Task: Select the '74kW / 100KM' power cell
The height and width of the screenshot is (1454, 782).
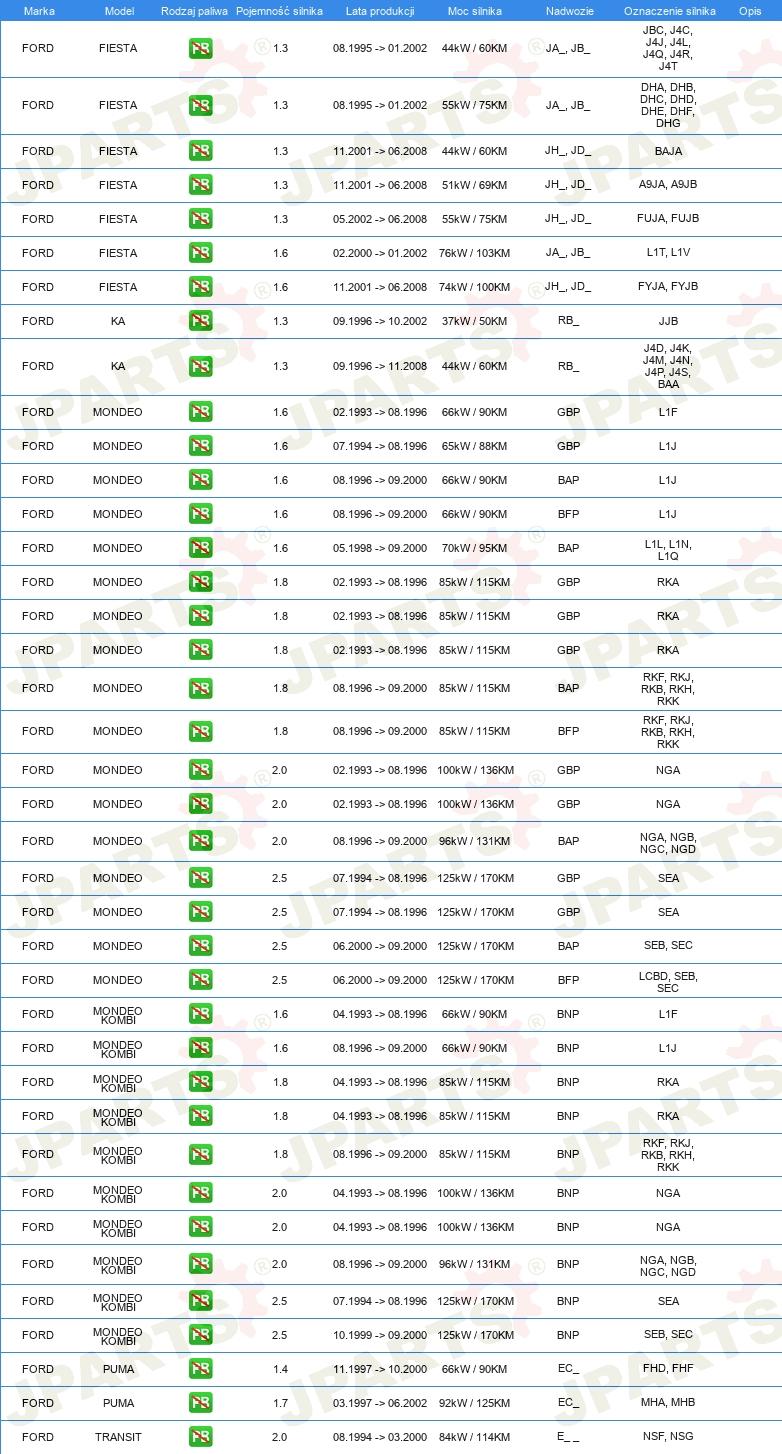Action: pyautogui.click(x=474, y=287)
